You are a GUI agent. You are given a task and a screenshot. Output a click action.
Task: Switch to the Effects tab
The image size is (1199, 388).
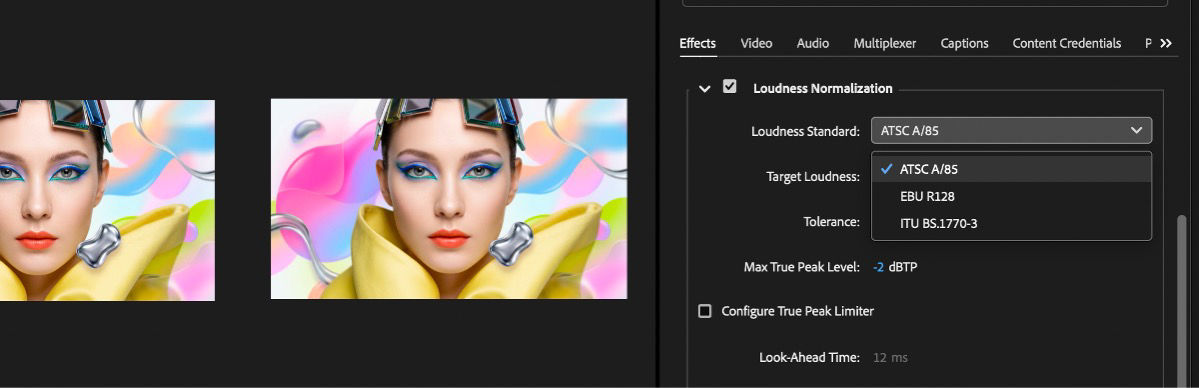[697, 44]
